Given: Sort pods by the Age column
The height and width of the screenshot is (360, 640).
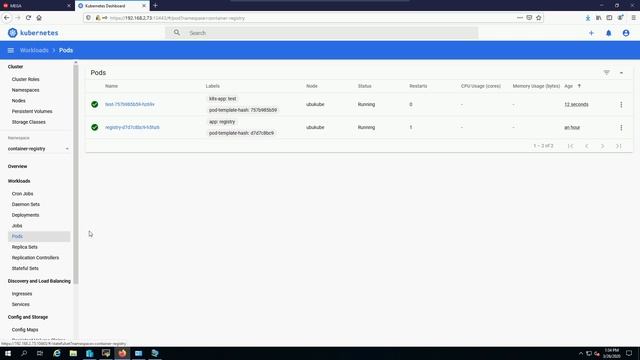Looking at the screenshot, I should point(572,86).
